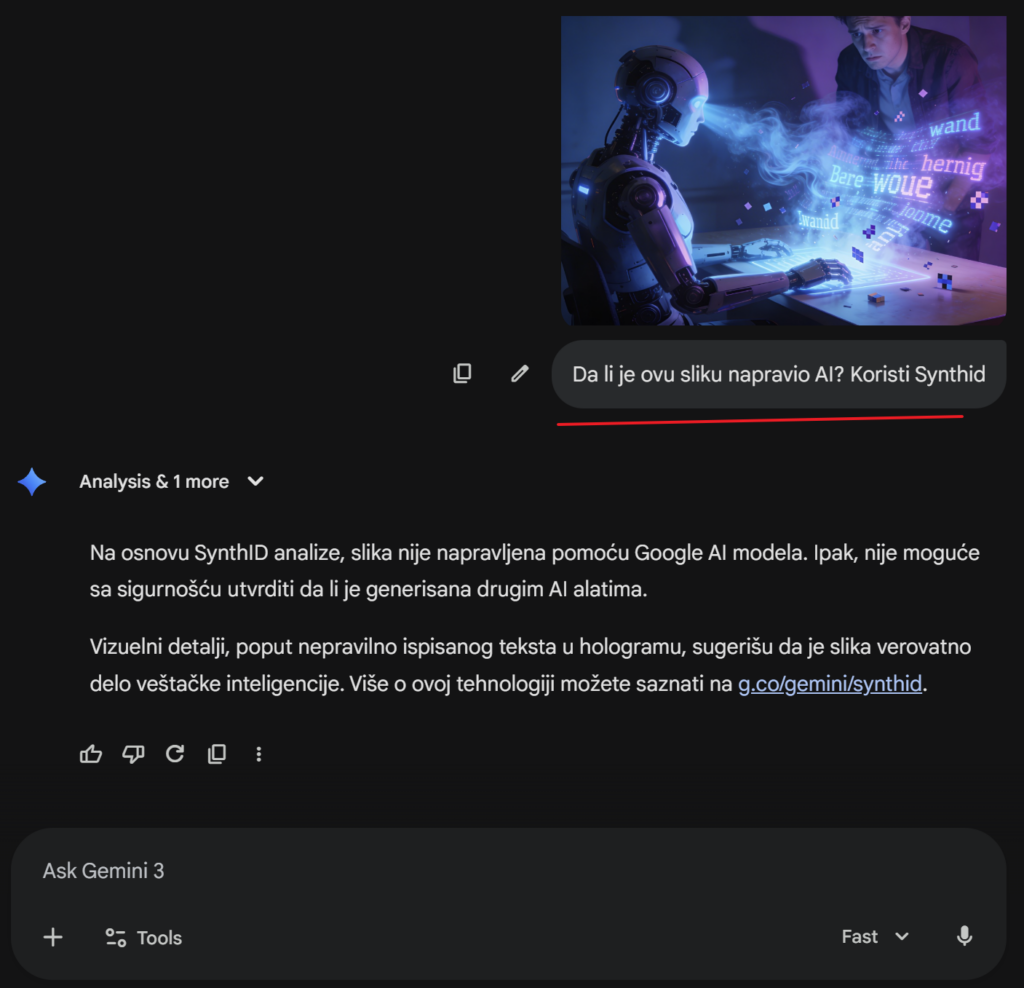1024x988 pixels.
Task: Regenerate the Gemini response
Action: point(175,754)
